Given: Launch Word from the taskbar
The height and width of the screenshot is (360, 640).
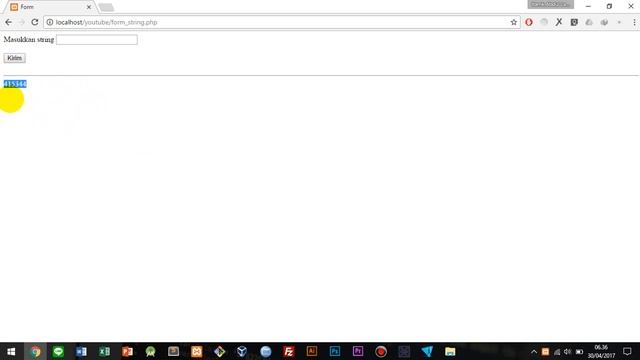Looking at the screenshot, I should coord(81,351).
